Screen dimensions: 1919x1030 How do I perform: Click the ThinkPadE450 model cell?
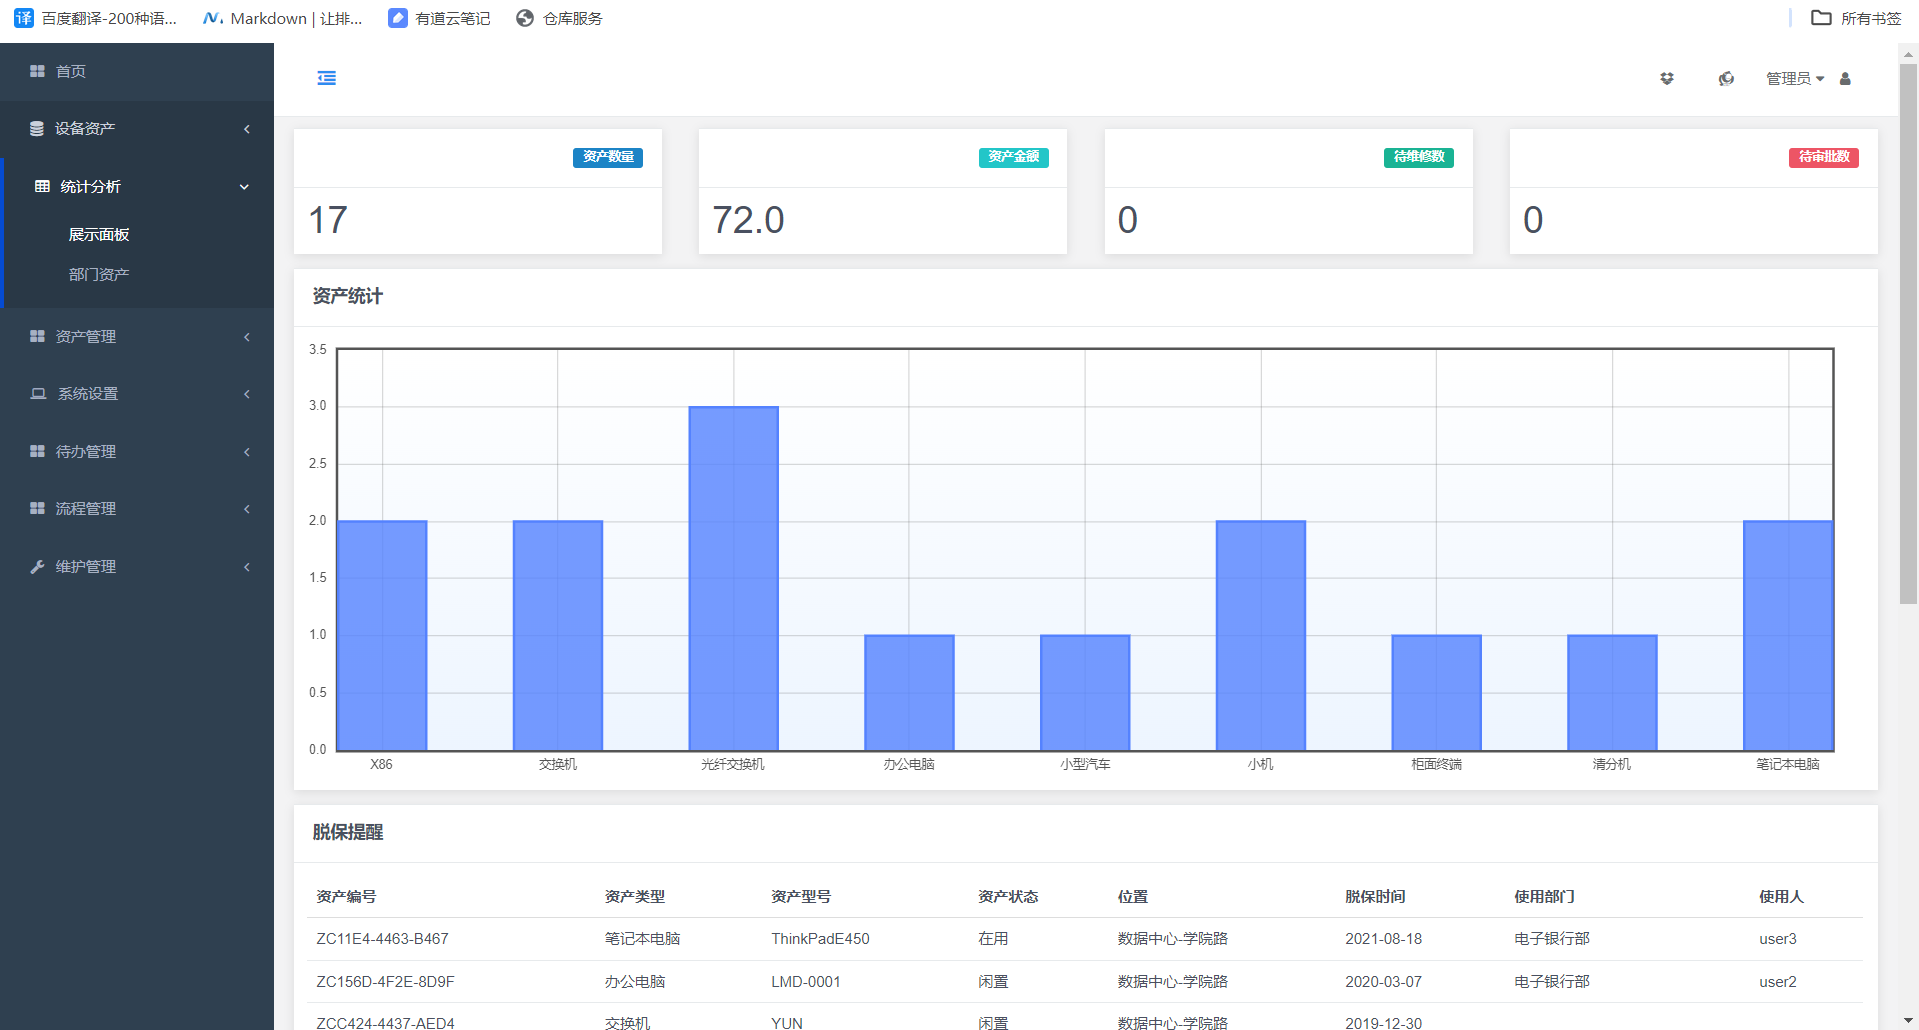820,939
